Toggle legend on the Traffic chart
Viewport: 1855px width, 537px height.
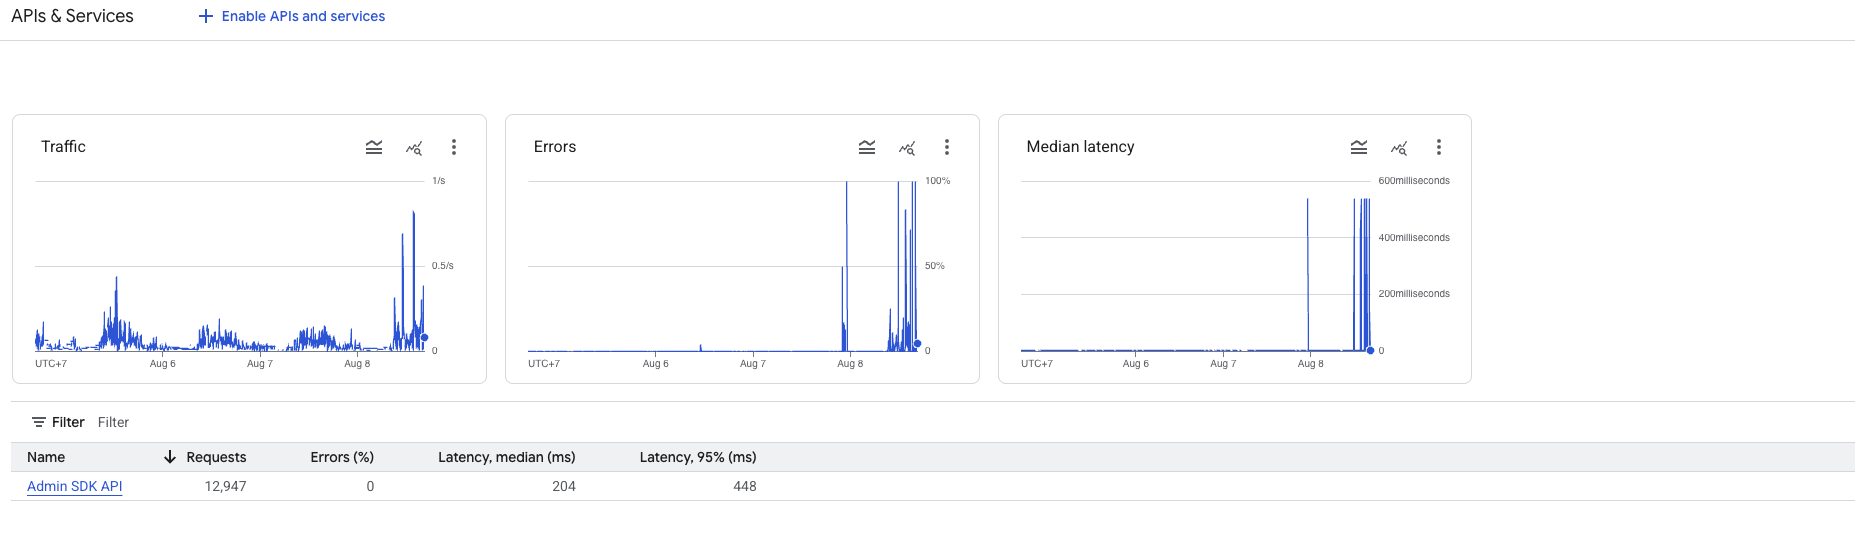click(x=374, y=147)
